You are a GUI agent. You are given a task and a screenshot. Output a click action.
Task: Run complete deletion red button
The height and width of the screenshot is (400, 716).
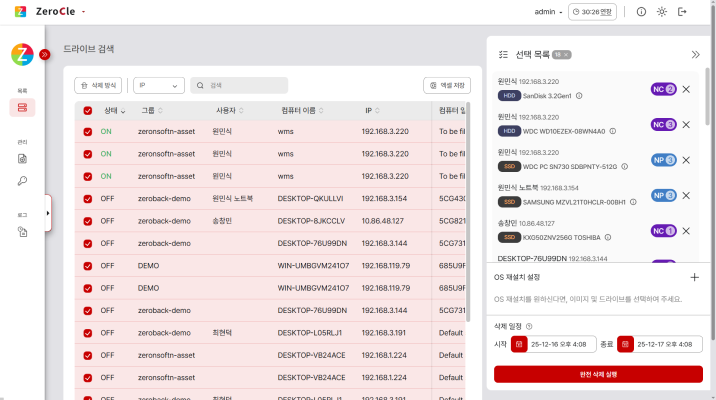pos(598,374)
